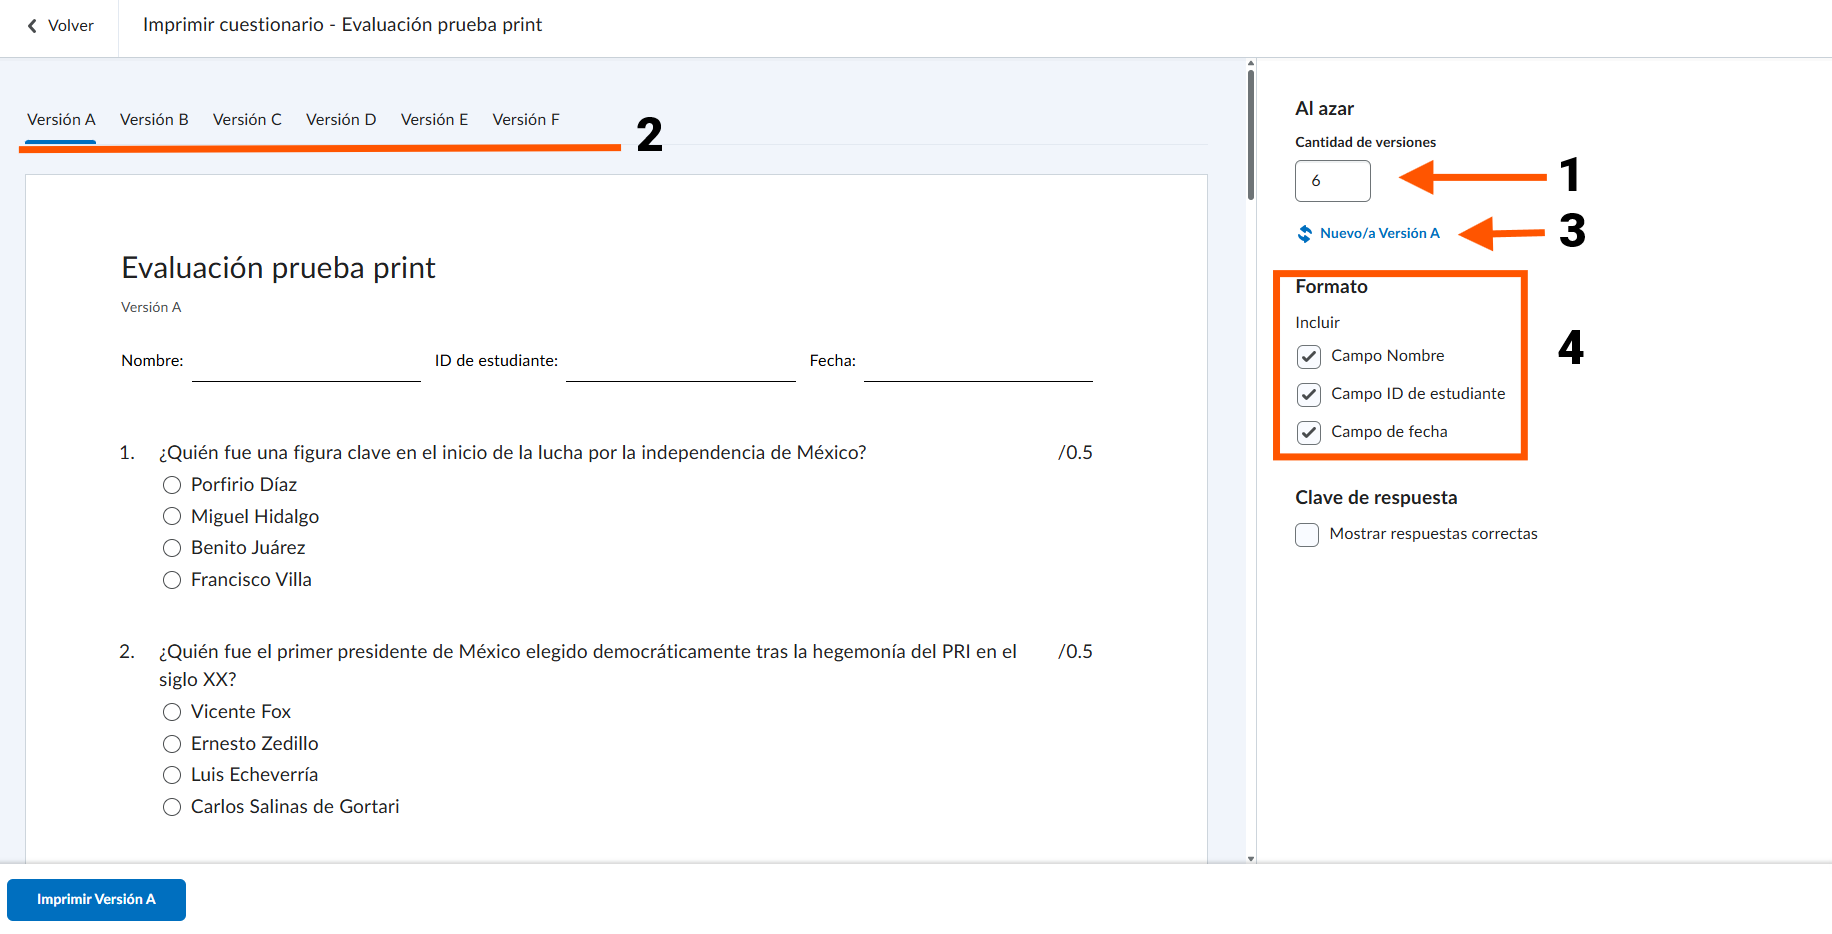Click the Cantidad de versiones number field

point(1332,181)
